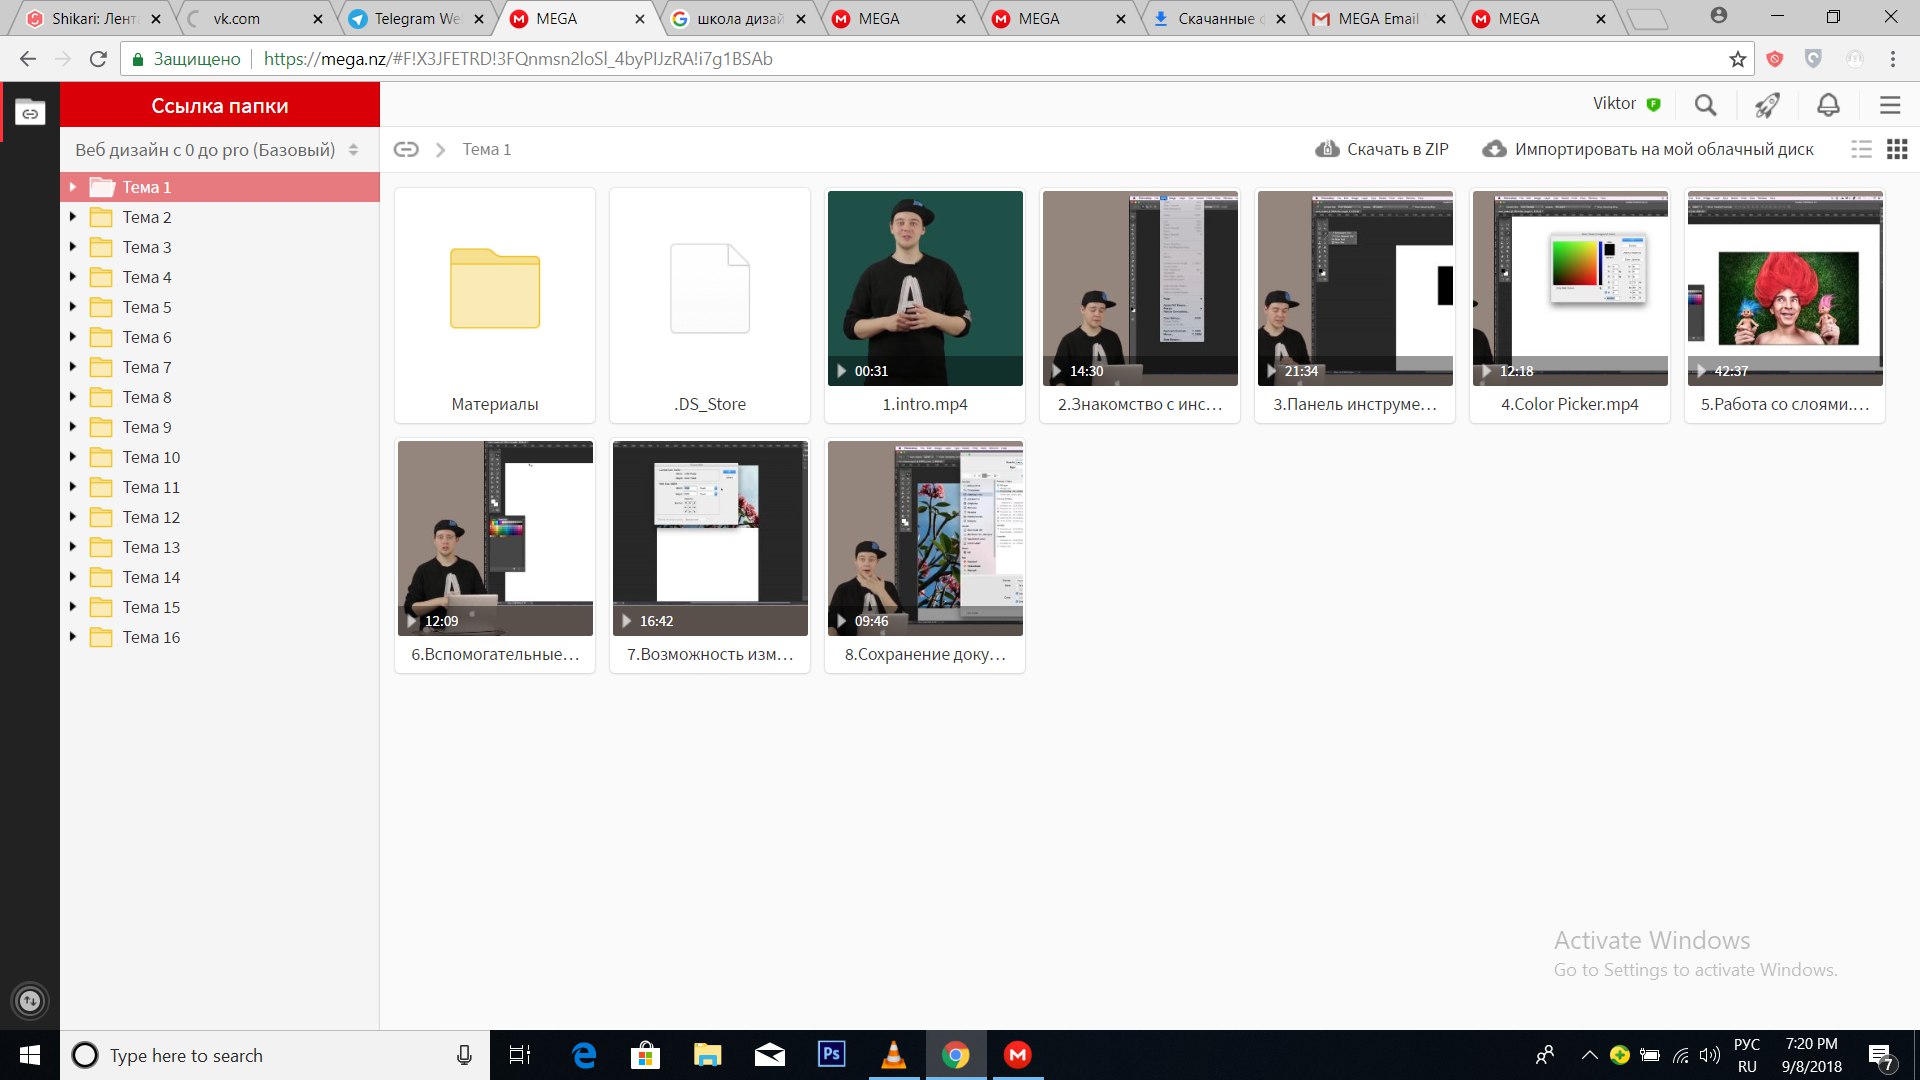The image size is (1920, 1080).
Task: Click breadcrumb link icon before Тема 1
Action: coord(406,149)
